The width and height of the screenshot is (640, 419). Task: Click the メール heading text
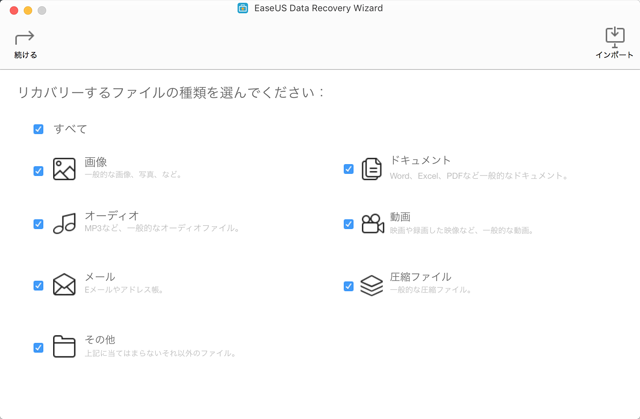point(100,277)
